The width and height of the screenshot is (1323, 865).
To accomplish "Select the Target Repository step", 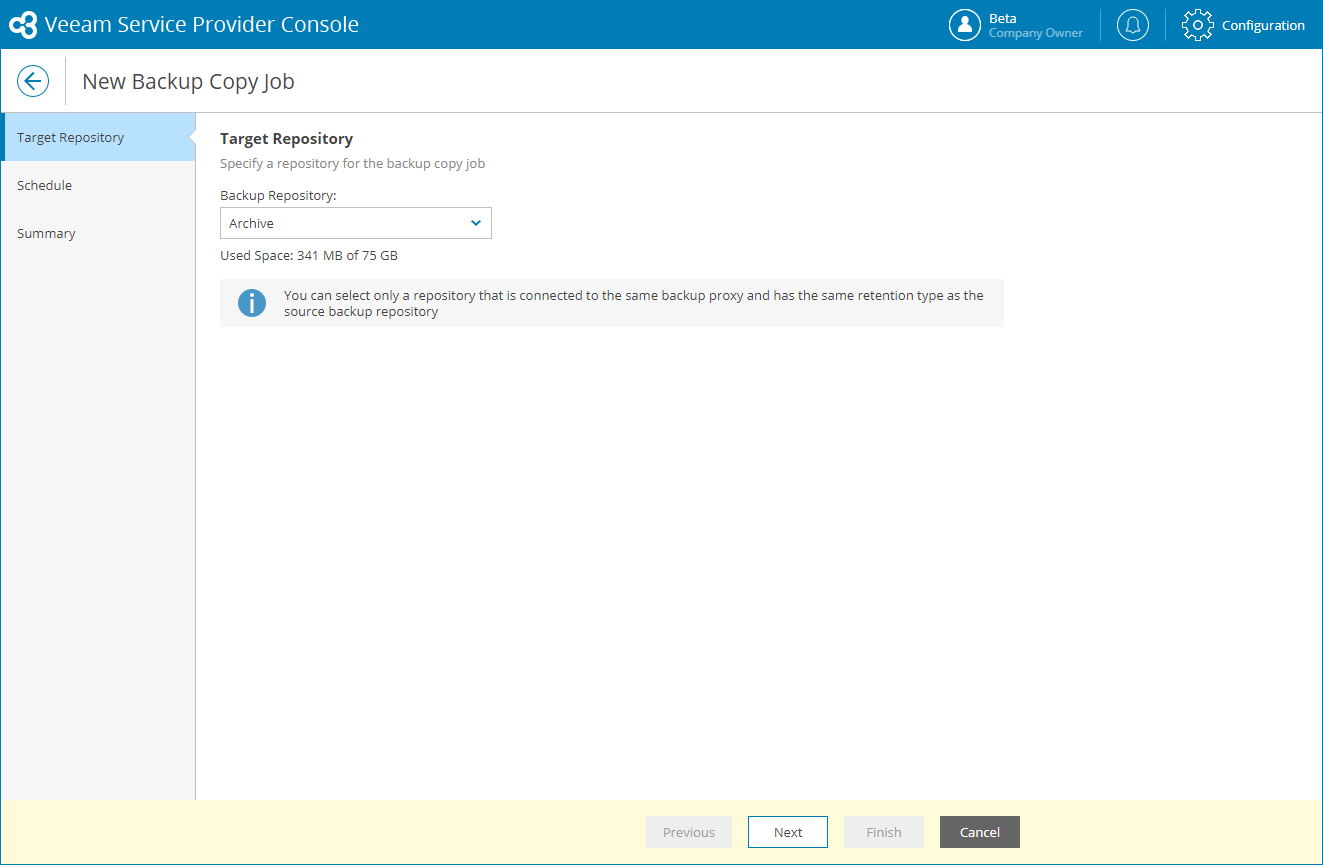I will tap(97, 137).
